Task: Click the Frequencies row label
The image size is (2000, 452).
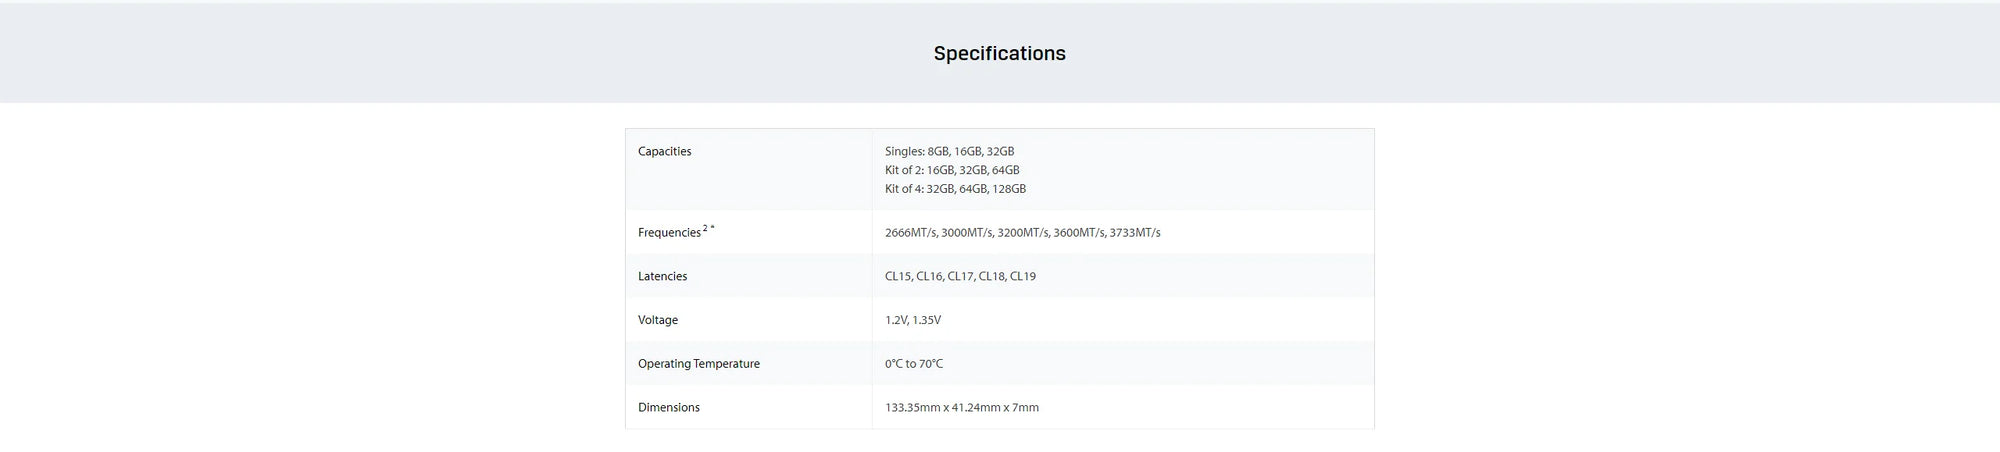Action: 669,233
